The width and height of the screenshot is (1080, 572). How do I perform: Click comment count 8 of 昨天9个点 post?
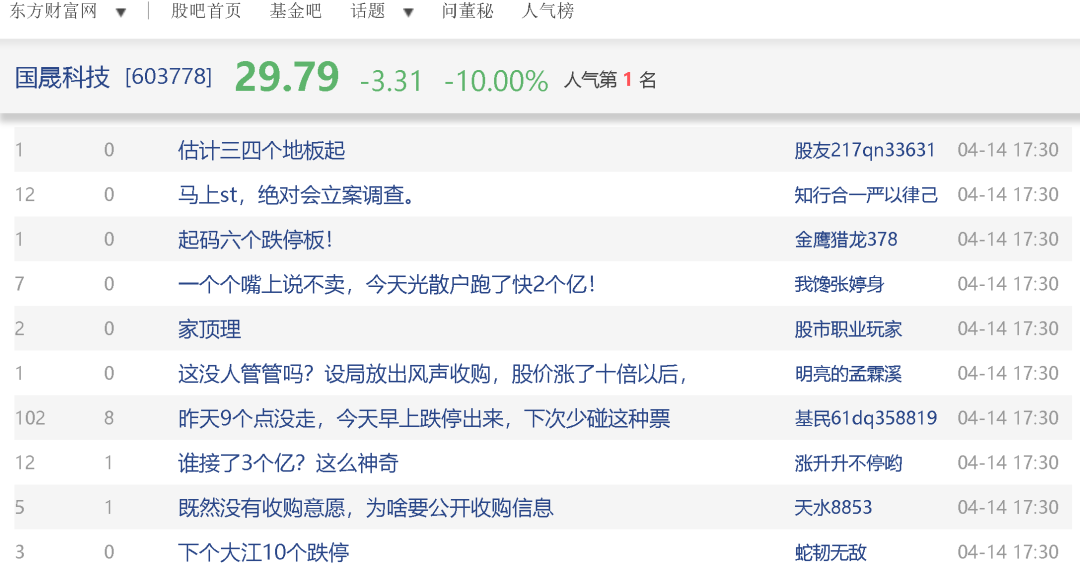click(x=109, y=418)
